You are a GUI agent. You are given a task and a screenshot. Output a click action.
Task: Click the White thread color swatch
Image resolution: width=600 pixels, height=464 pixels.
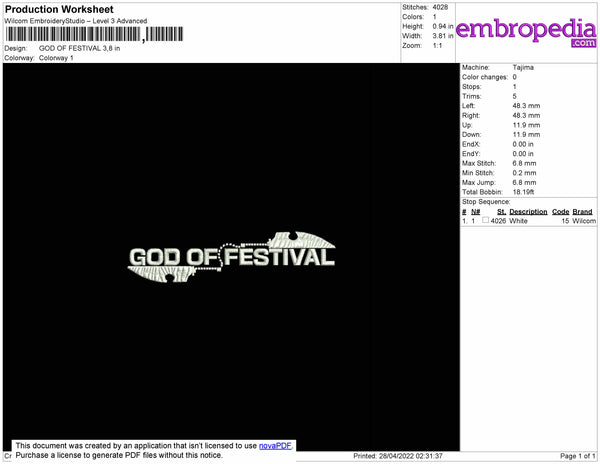pos(485,220)
